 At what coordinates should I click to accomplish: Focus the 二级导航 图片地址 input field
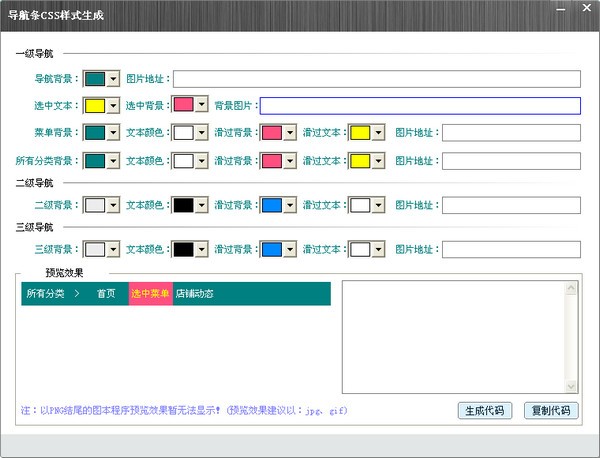pyautogui.click(x=511, y=205)
